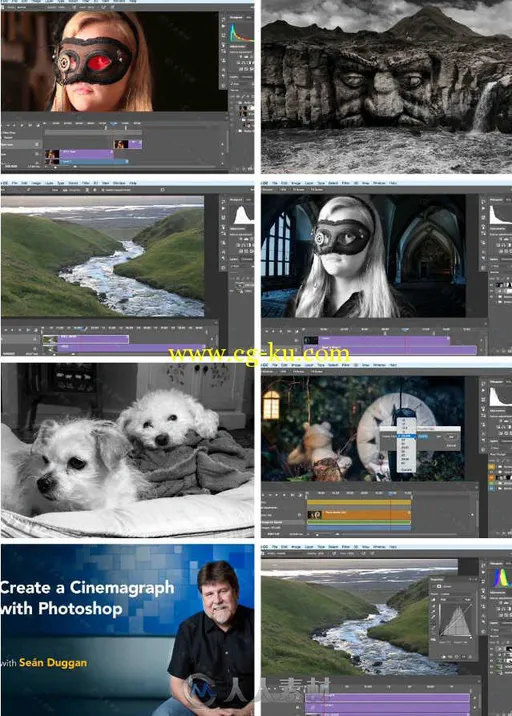This screenshot has width=512, height=716.
Task: Select the yellow track bar in clock-scene timeline
Action: coord(359,502)
